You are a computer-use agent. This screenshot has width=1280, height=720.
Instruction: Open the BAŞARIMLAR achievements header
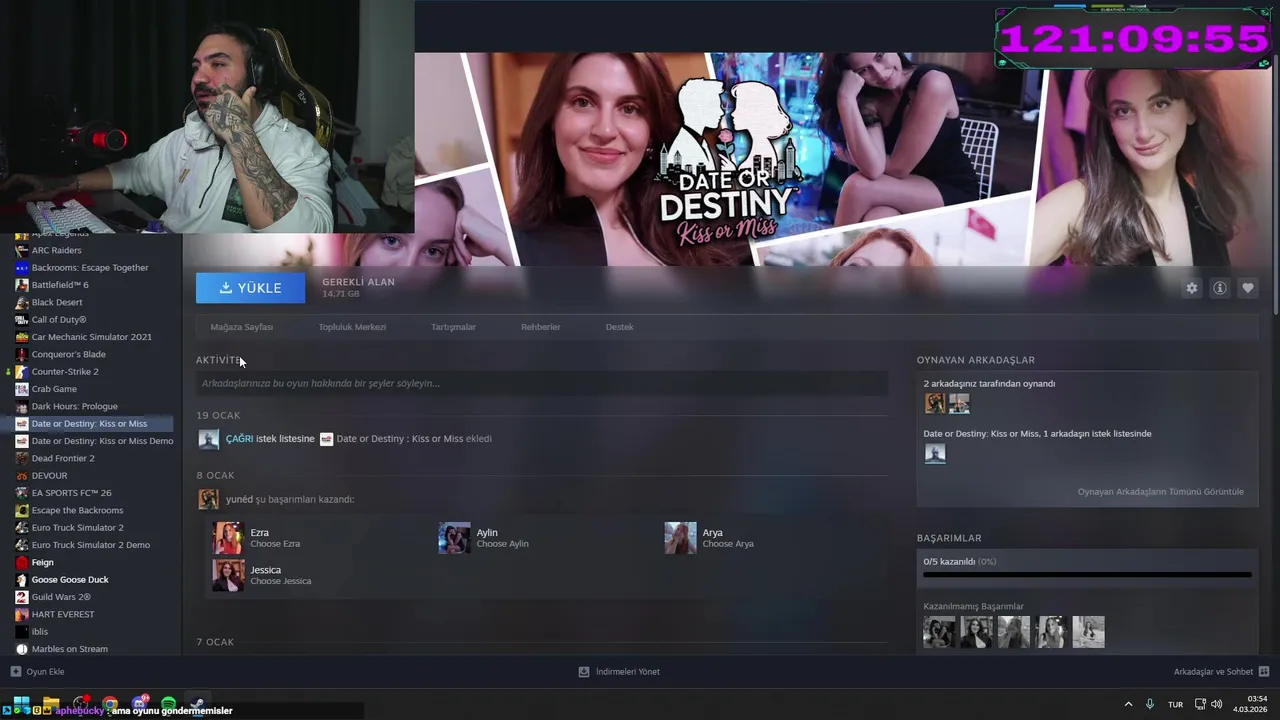tap(949, 538)
